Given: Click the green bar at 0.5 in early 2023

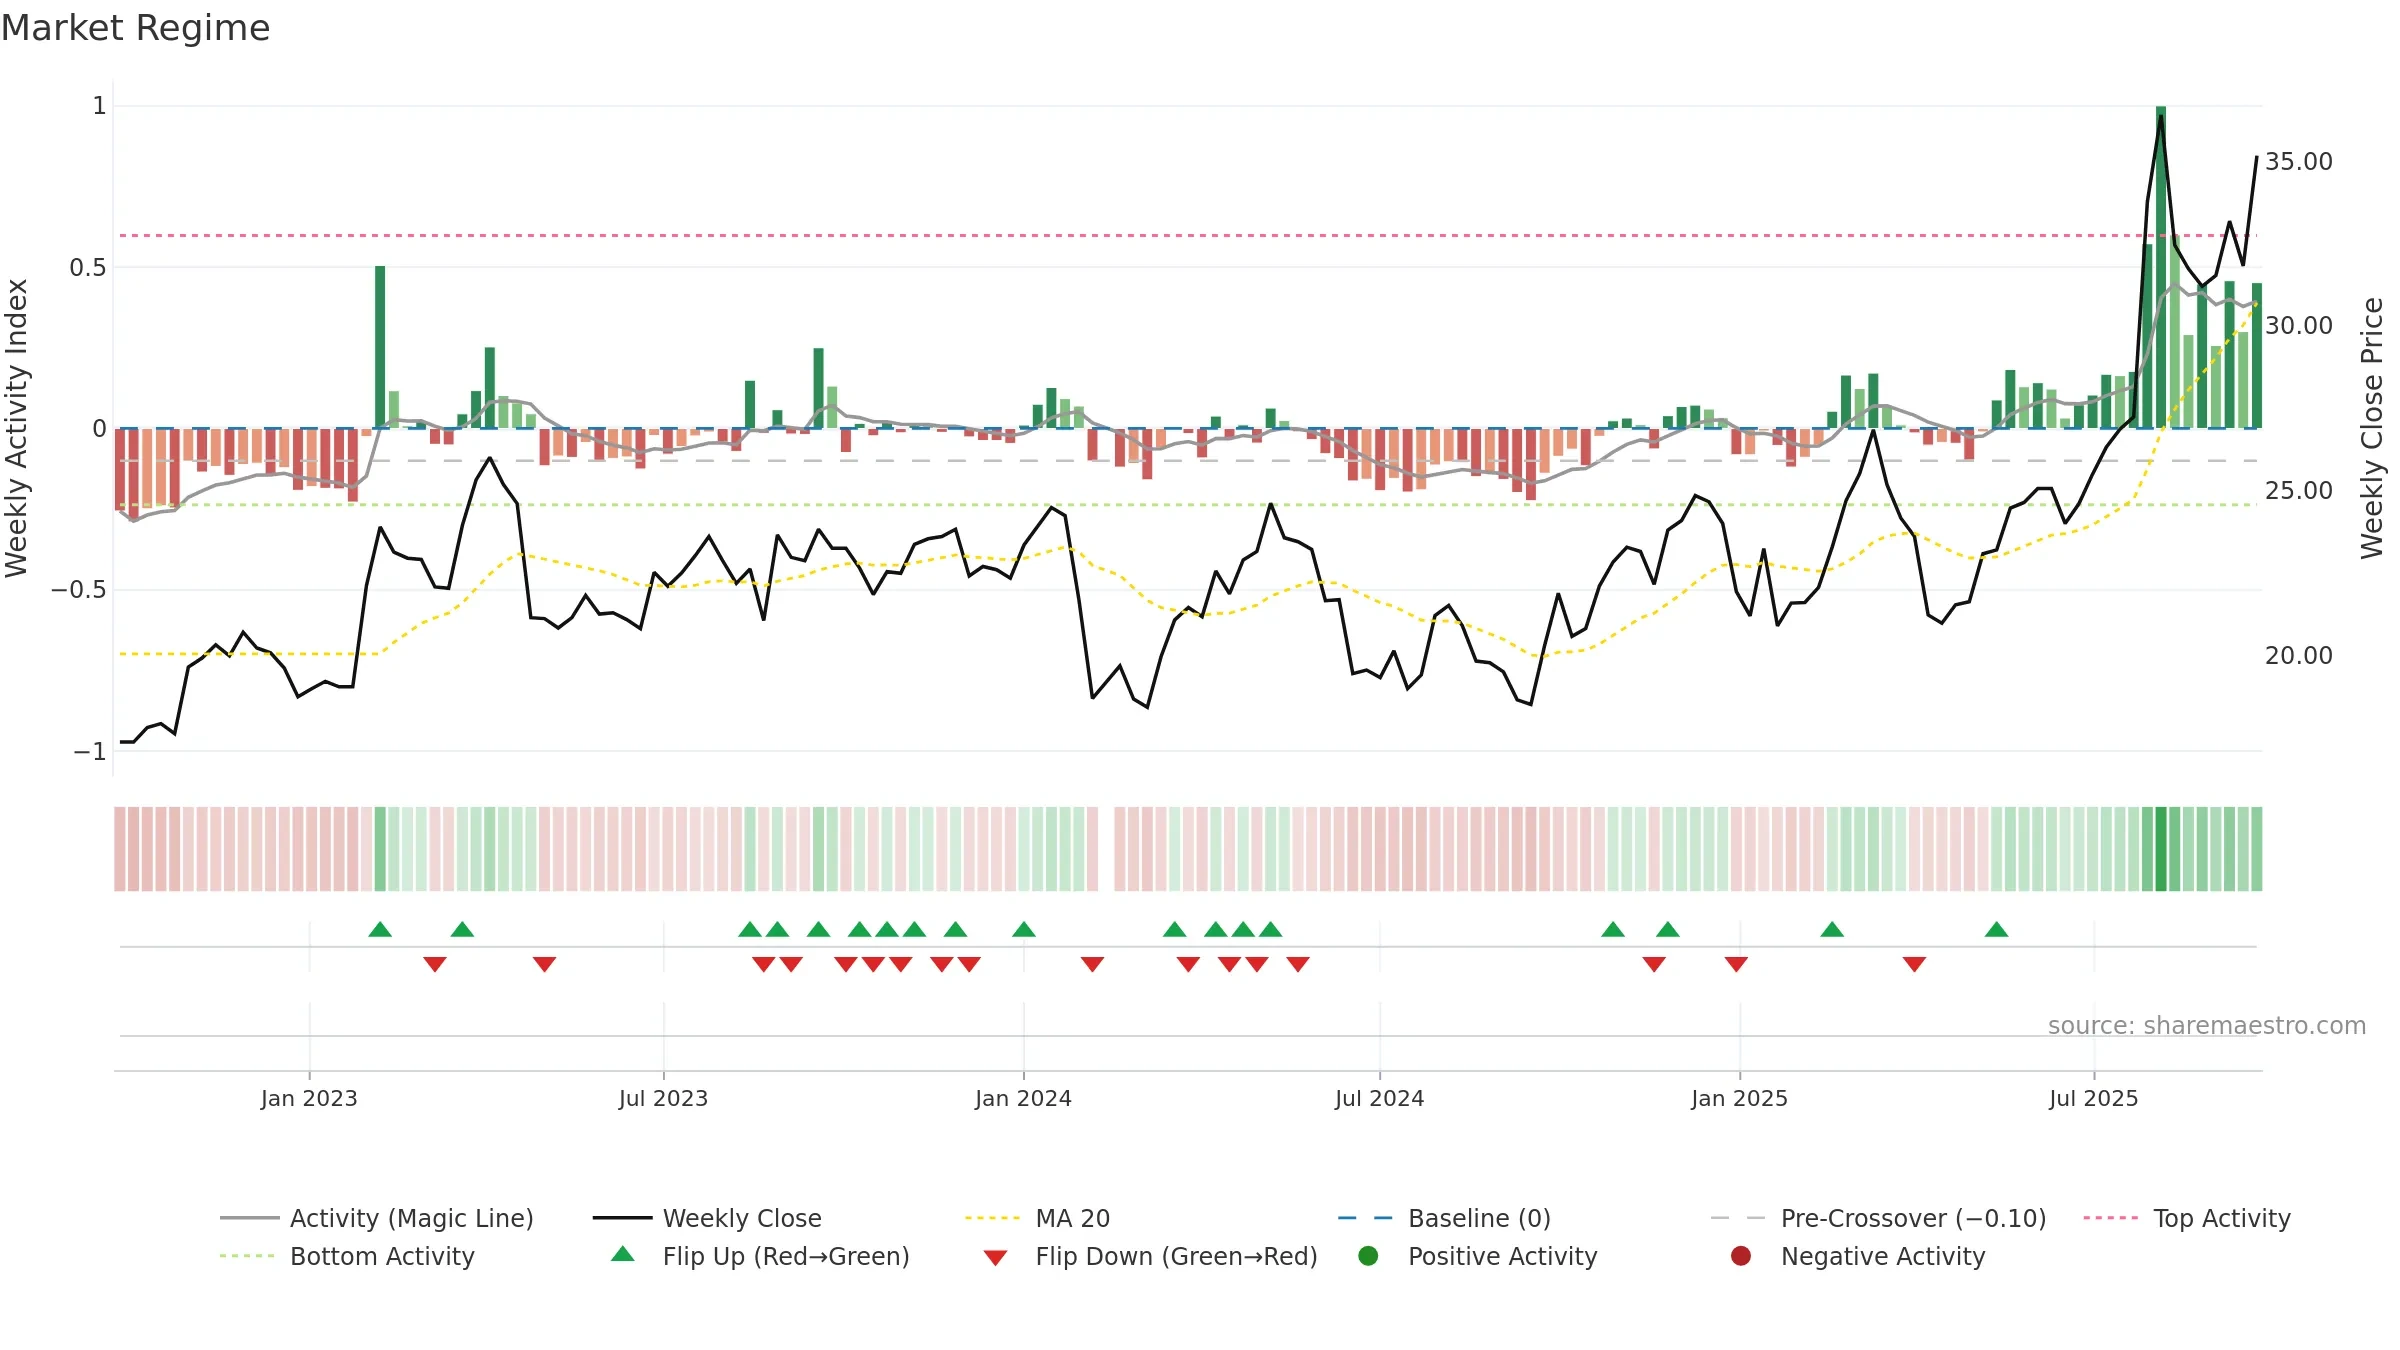Looking at the screenshot, I should pos(380,347).
